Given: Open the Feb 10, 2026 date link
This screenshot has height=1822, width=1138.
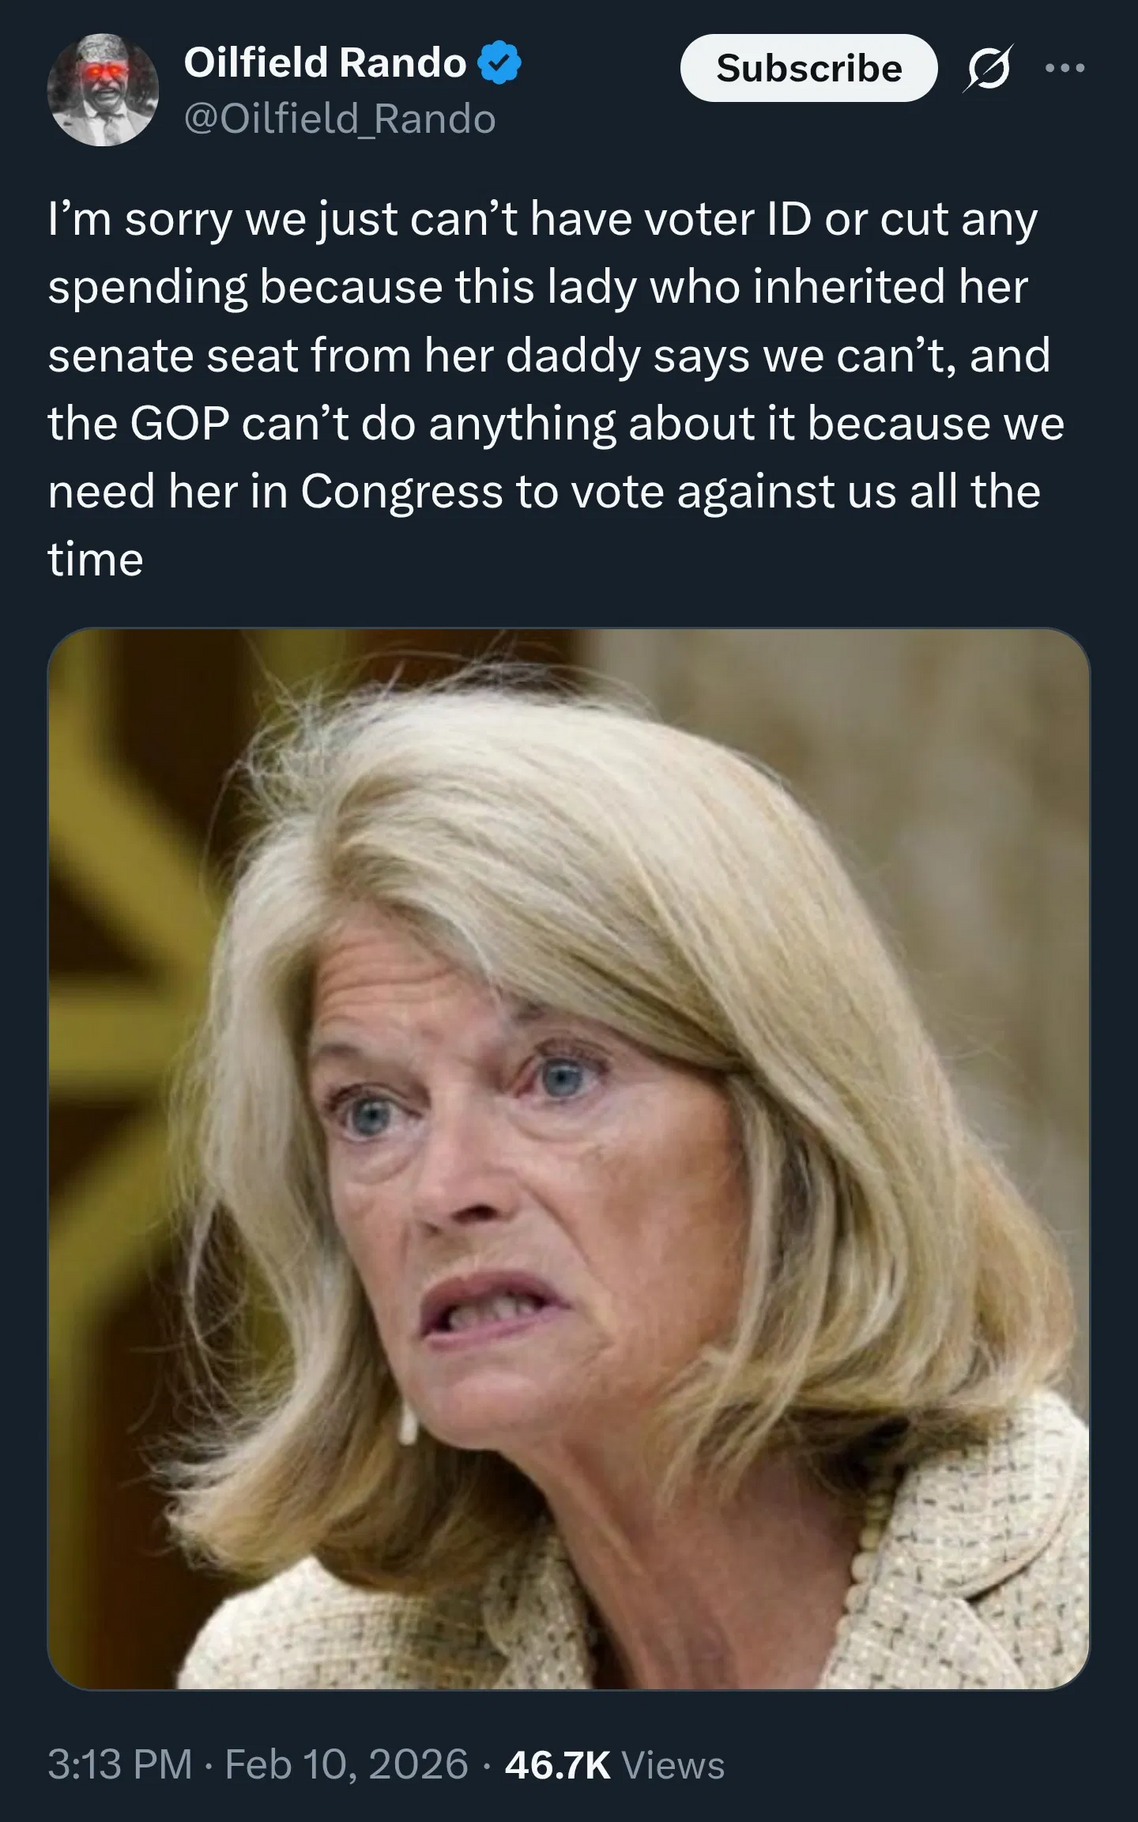Looking at the screenshot, I should click(346, 1764).
